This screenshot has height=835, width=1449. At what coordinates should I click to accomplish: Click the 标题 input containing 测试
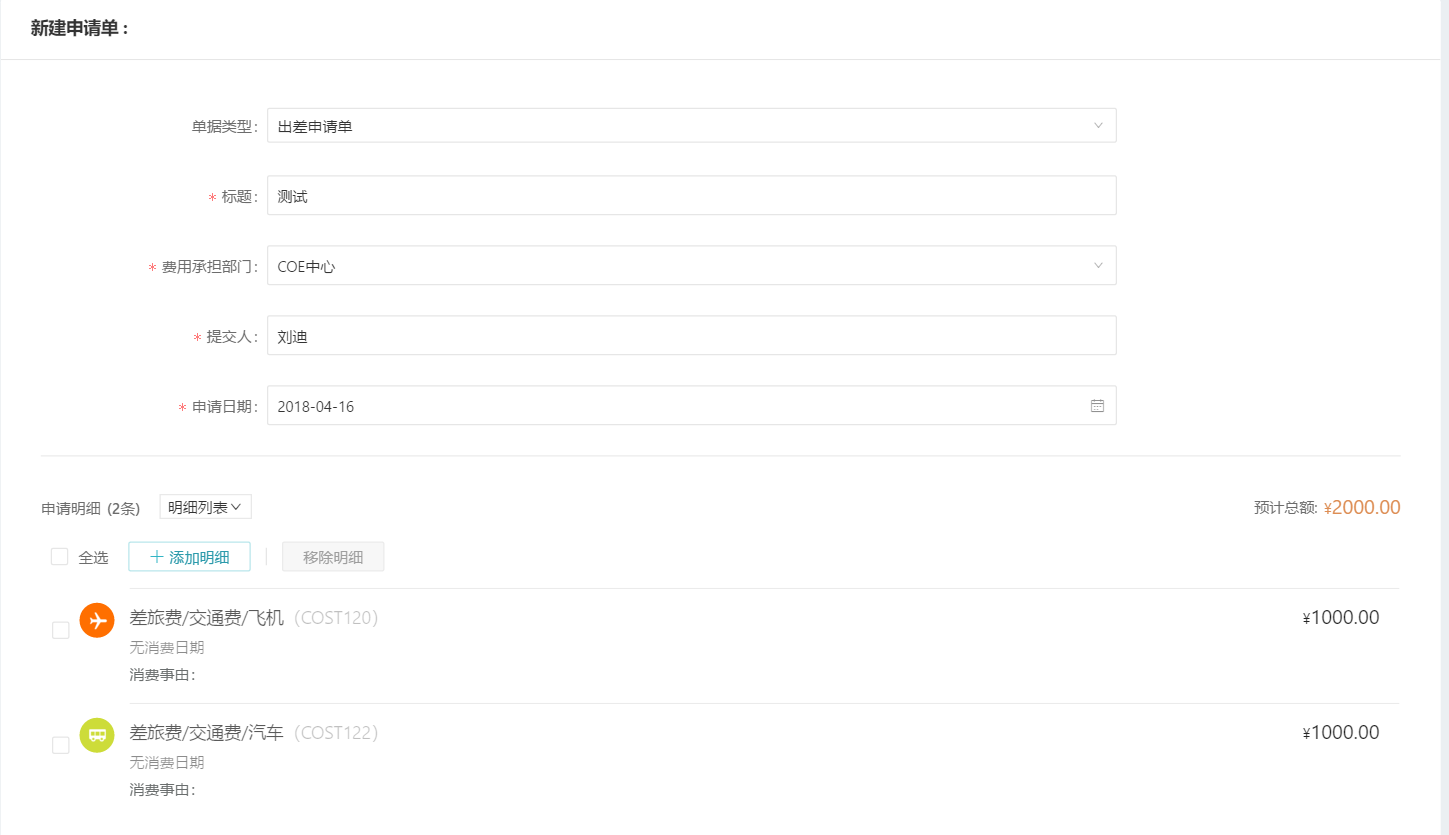691,196
